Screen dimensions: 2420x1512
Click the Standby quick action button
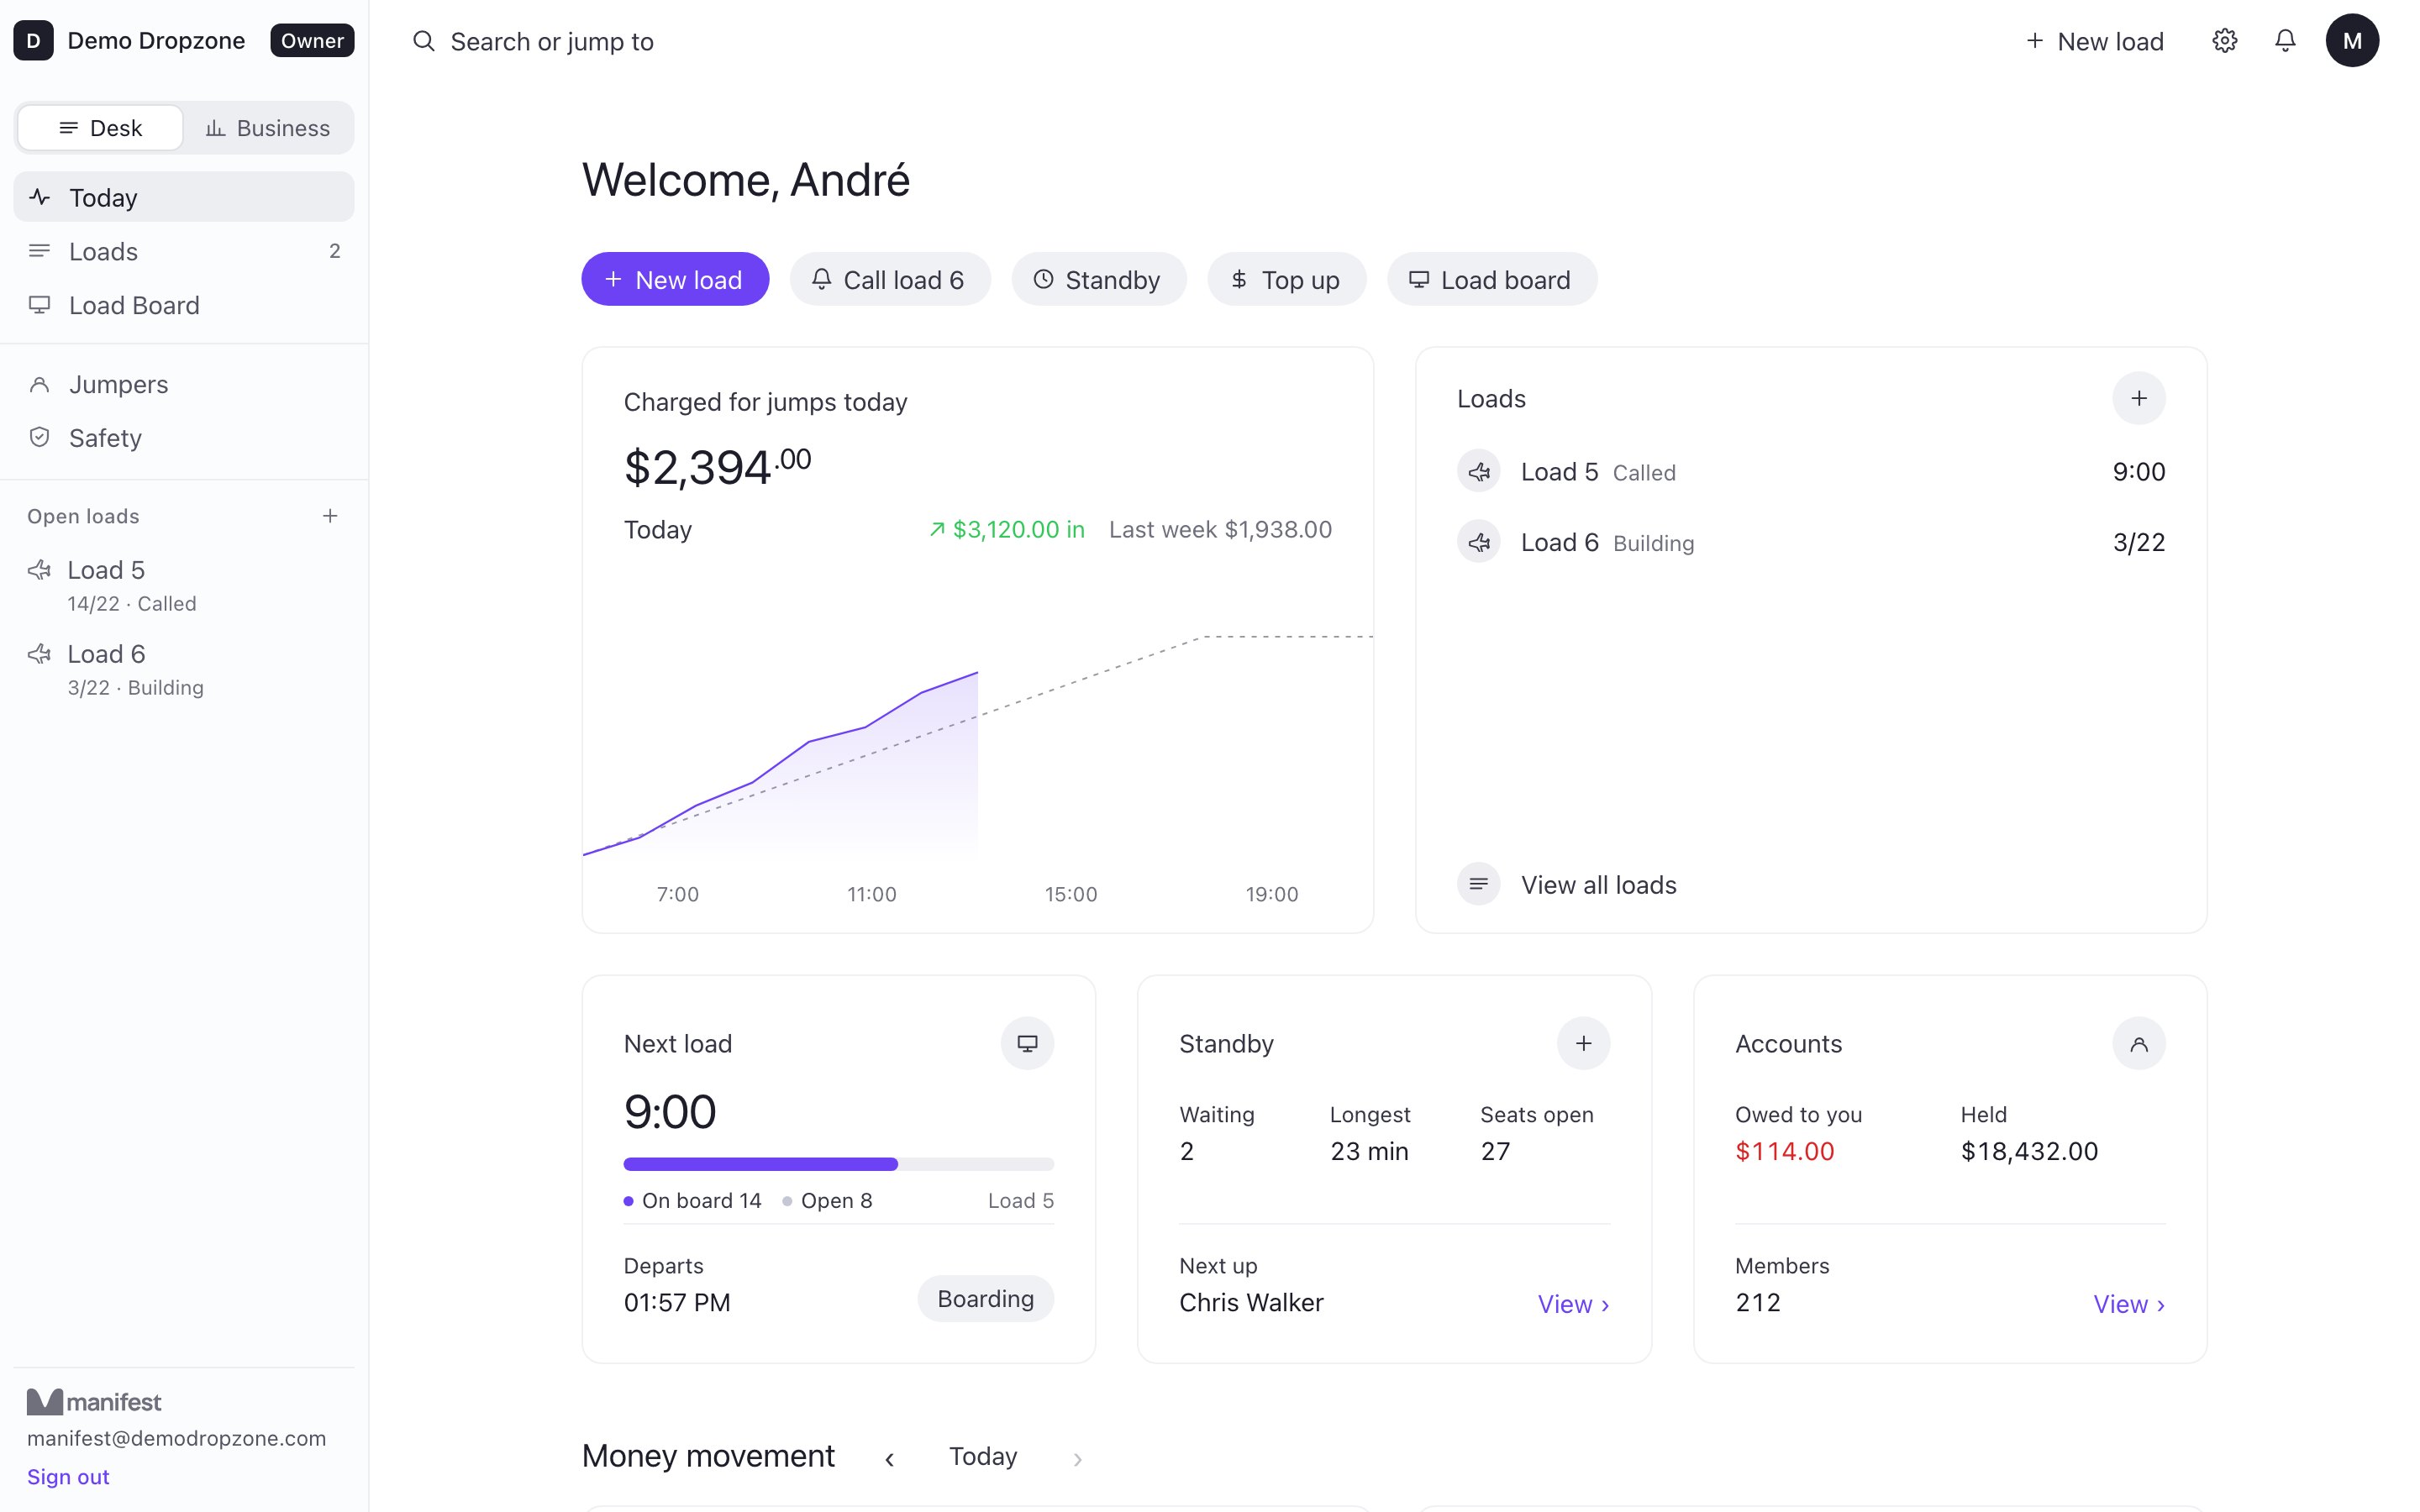tap(1099, 279)
